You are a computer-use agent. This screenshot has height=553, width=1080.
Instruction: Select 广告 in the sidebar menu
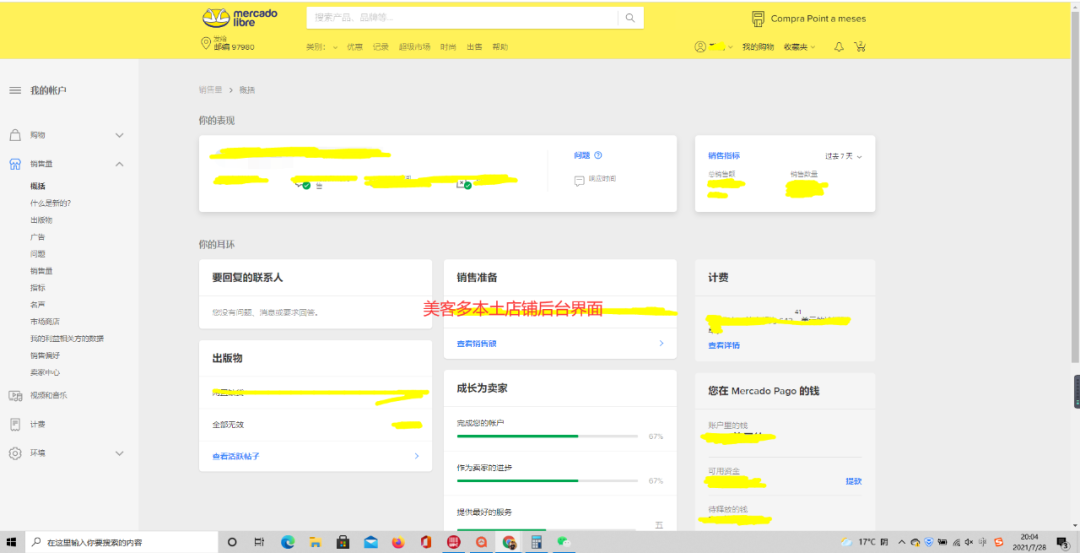pyautogui.click(x=38, y=237)
